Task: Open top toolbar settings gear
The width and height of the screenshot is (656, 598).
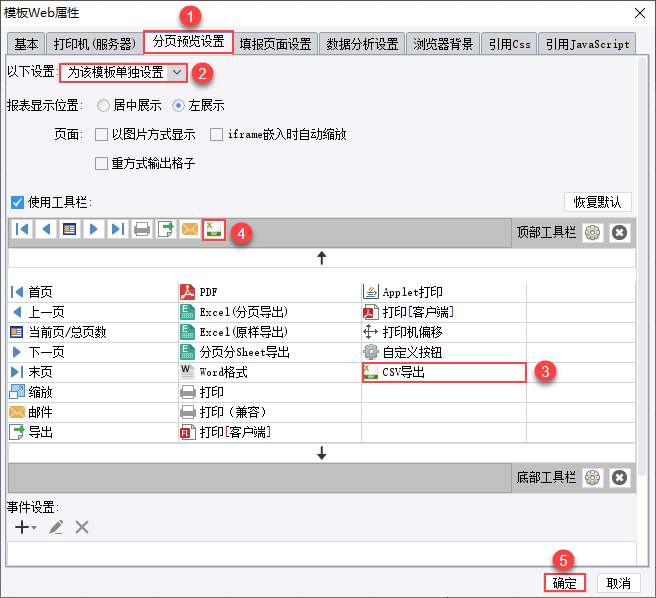Action: pyautogui.click(x=592, y=232)
